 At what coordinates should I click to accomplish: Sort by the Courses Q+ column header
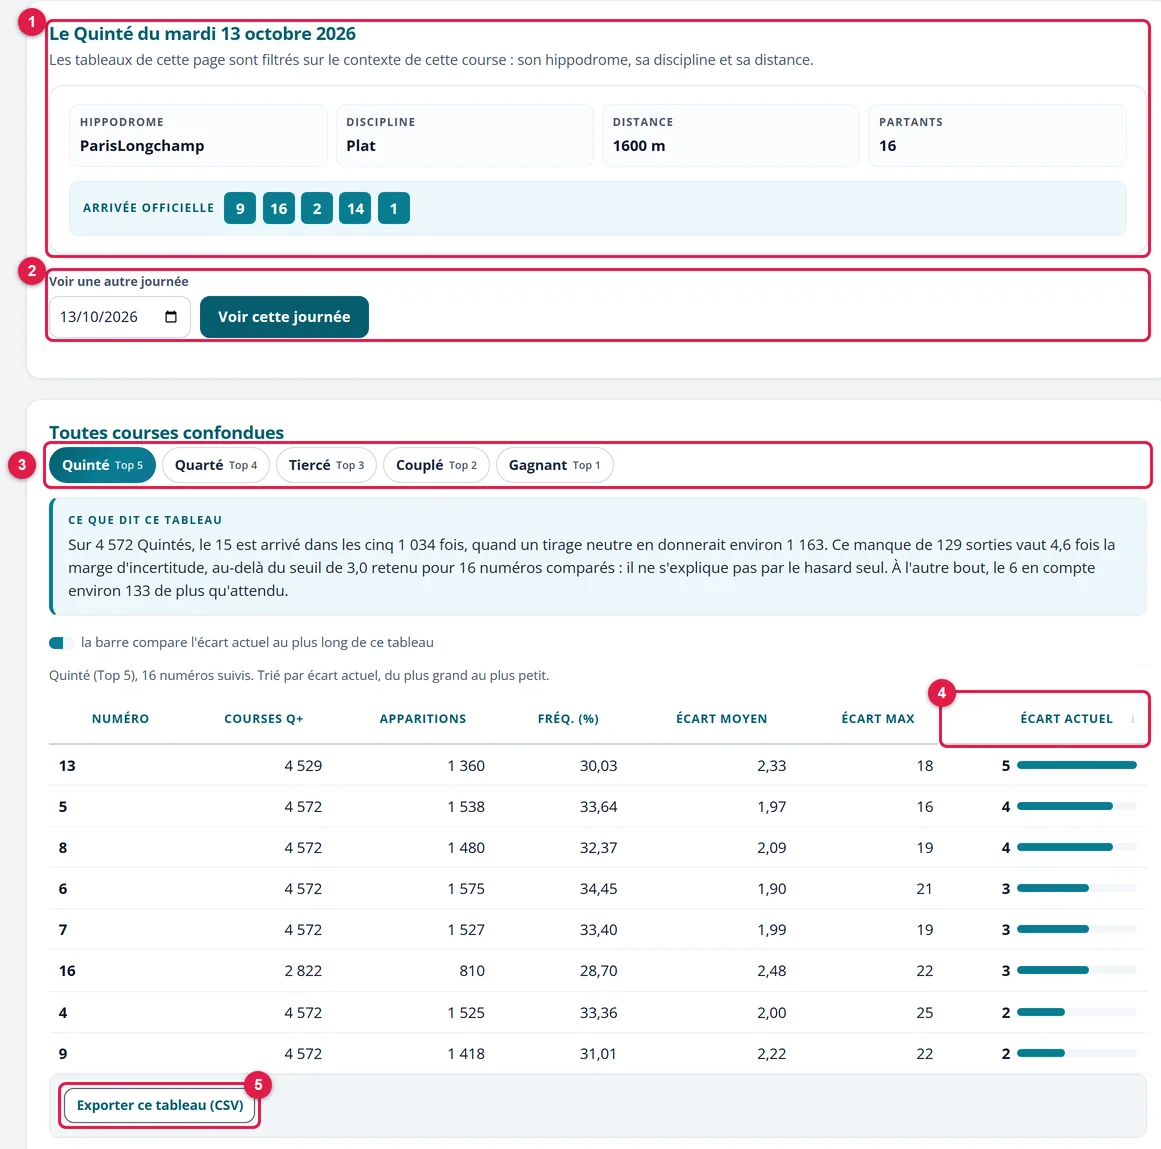pos(264,719)
